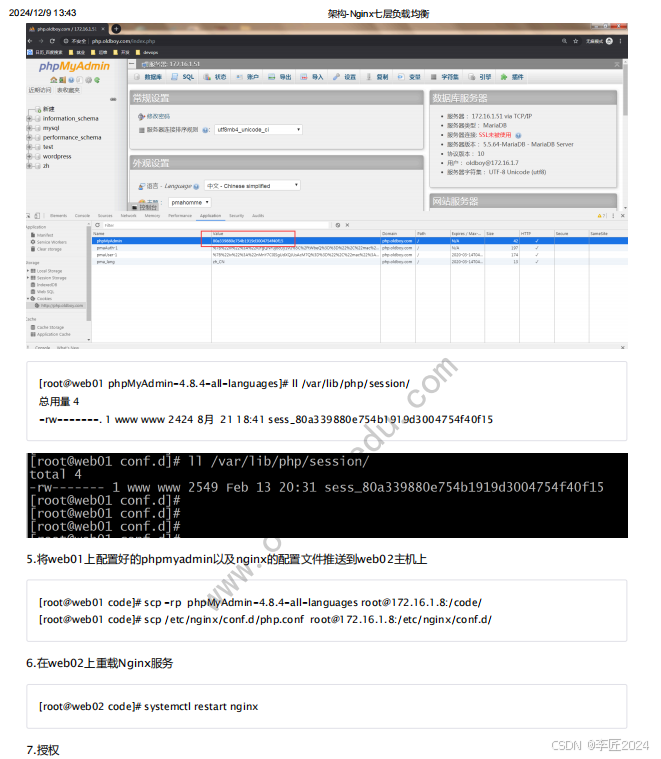Open the 复制 replication tab
The height and width of the screenshot is (759, 661).
[x=377, y=77]
